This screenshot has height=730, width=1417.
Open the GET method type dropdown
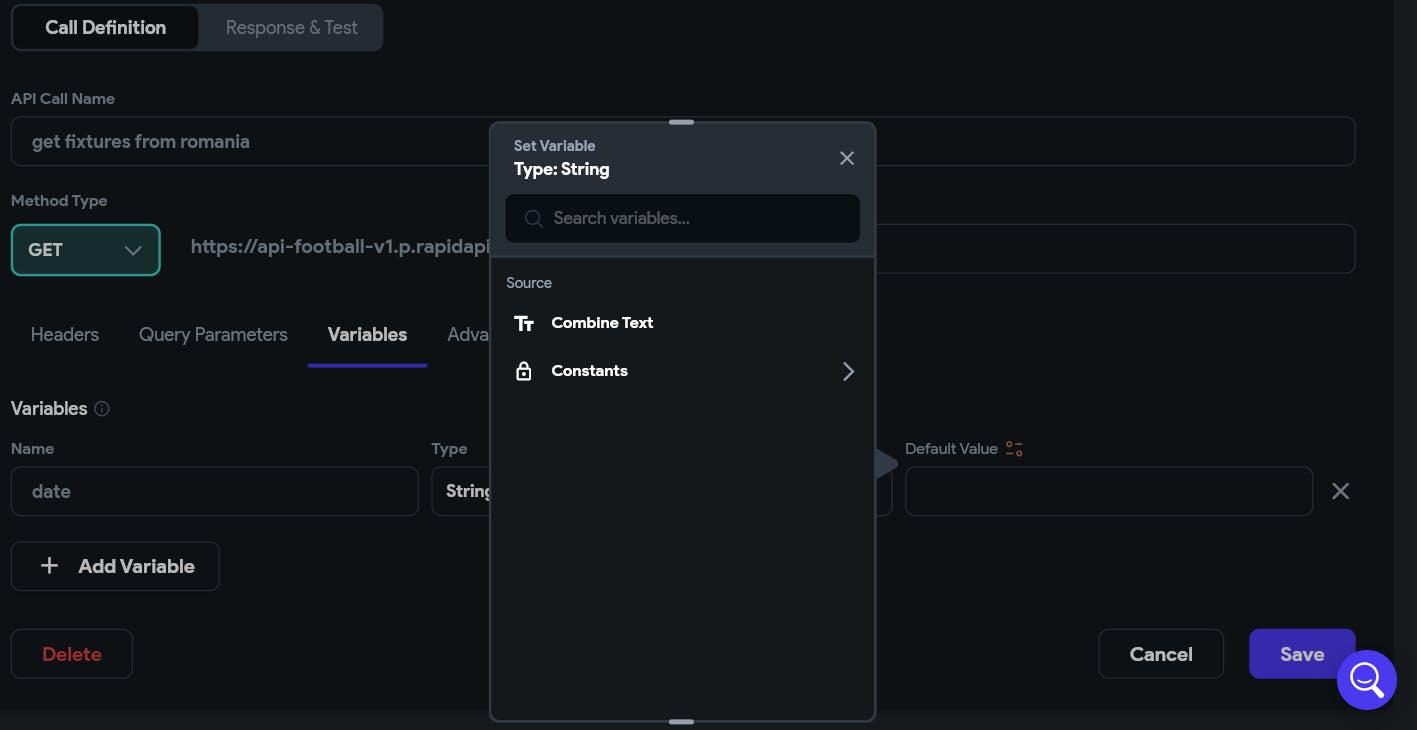86,250
